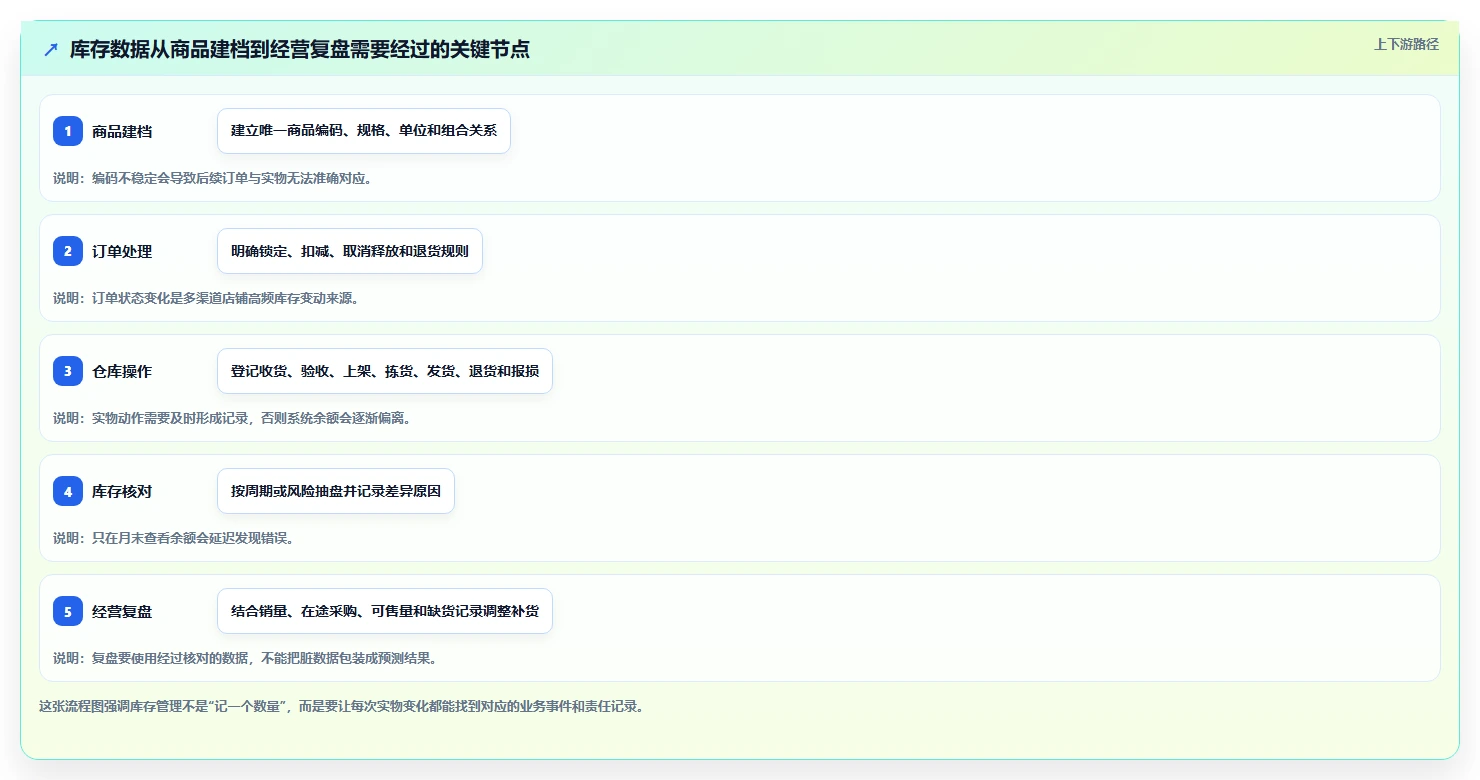The width and height of the screenshot is (1480, 780).
Task: Click the step 4 number badge
Action: [x=68, y=491]
